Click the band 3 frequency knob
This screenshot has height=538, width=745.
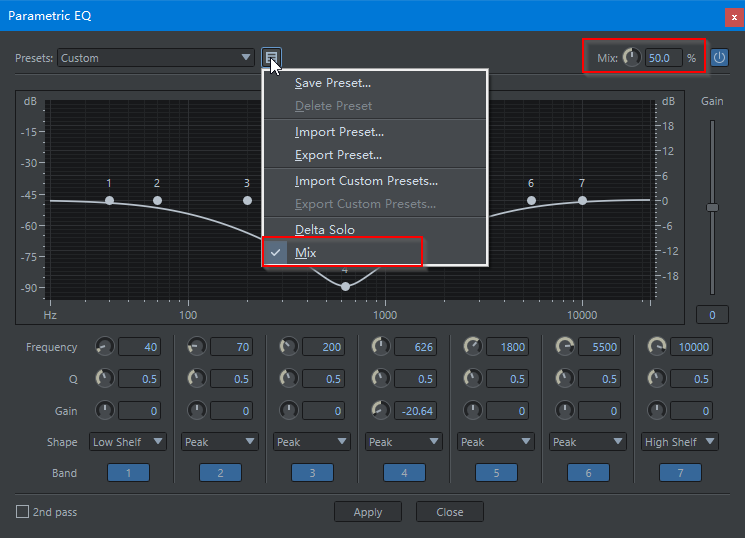pyautogui.click(x=288, y=347)
